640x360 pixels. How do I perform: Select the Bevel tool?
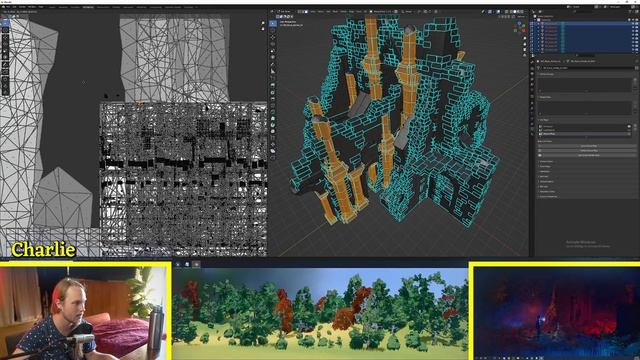point(273,99)
